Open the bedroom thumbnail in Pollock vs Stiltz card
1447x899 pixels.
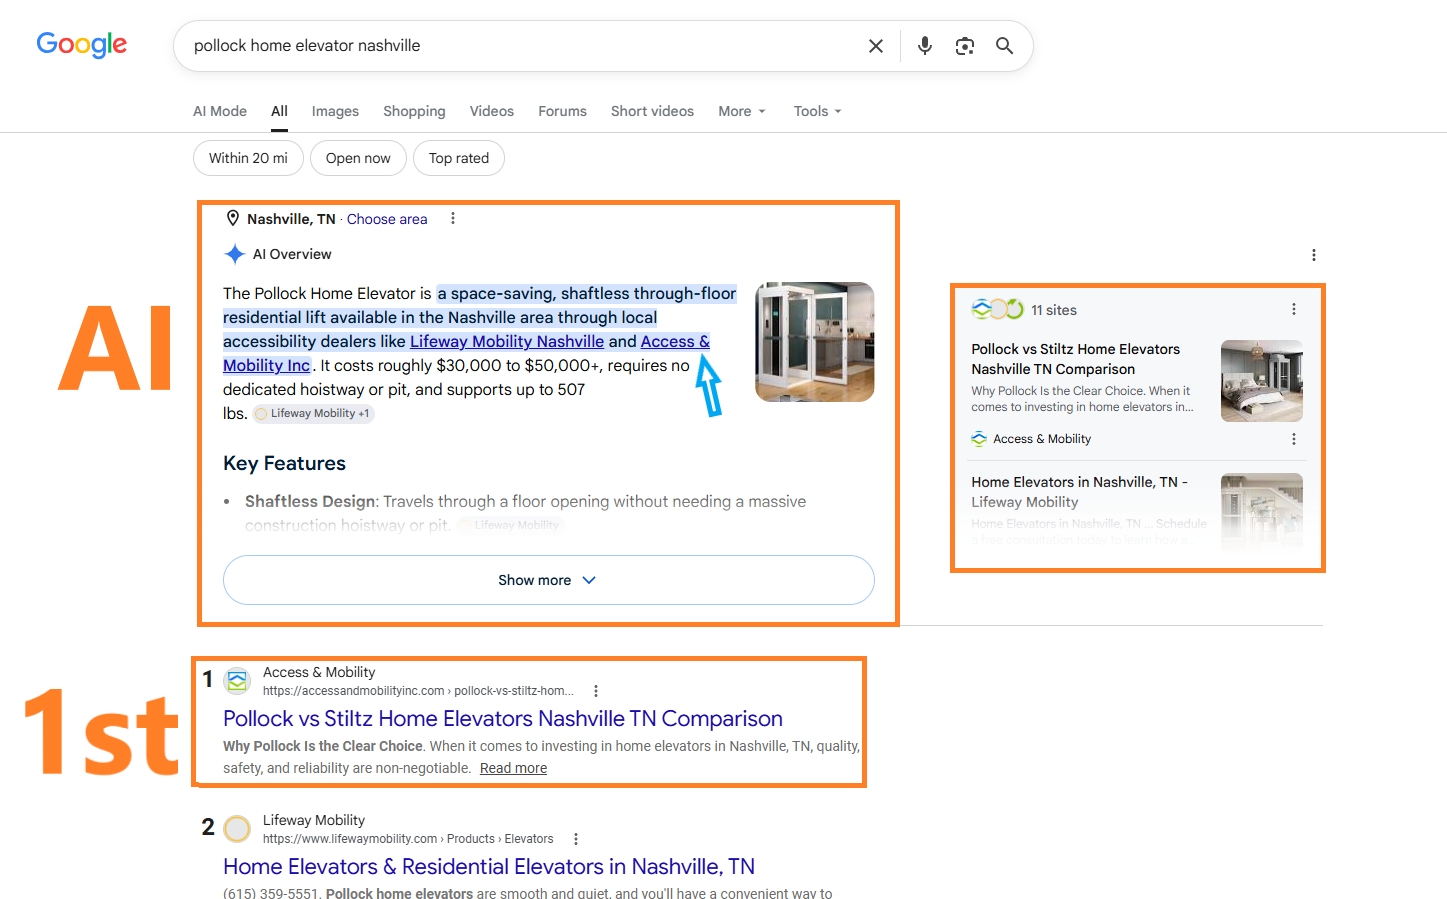[x=1262, y=381]
